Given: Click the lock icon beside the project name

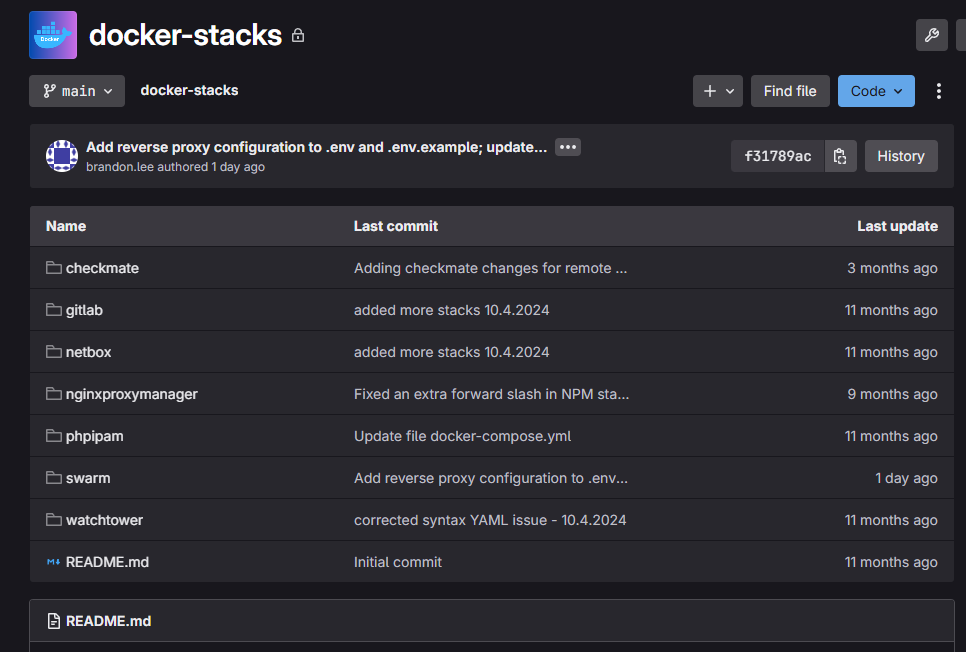Looking at the screenshot, I should coord(297,35).
